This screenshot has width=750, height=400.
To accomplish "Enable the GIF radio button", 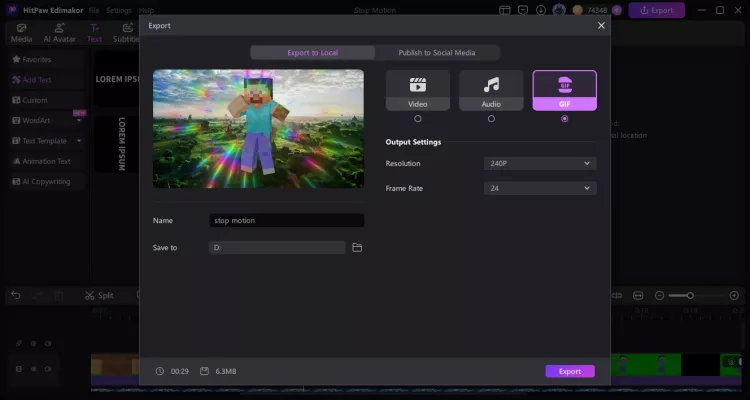I will click(564, 119).
